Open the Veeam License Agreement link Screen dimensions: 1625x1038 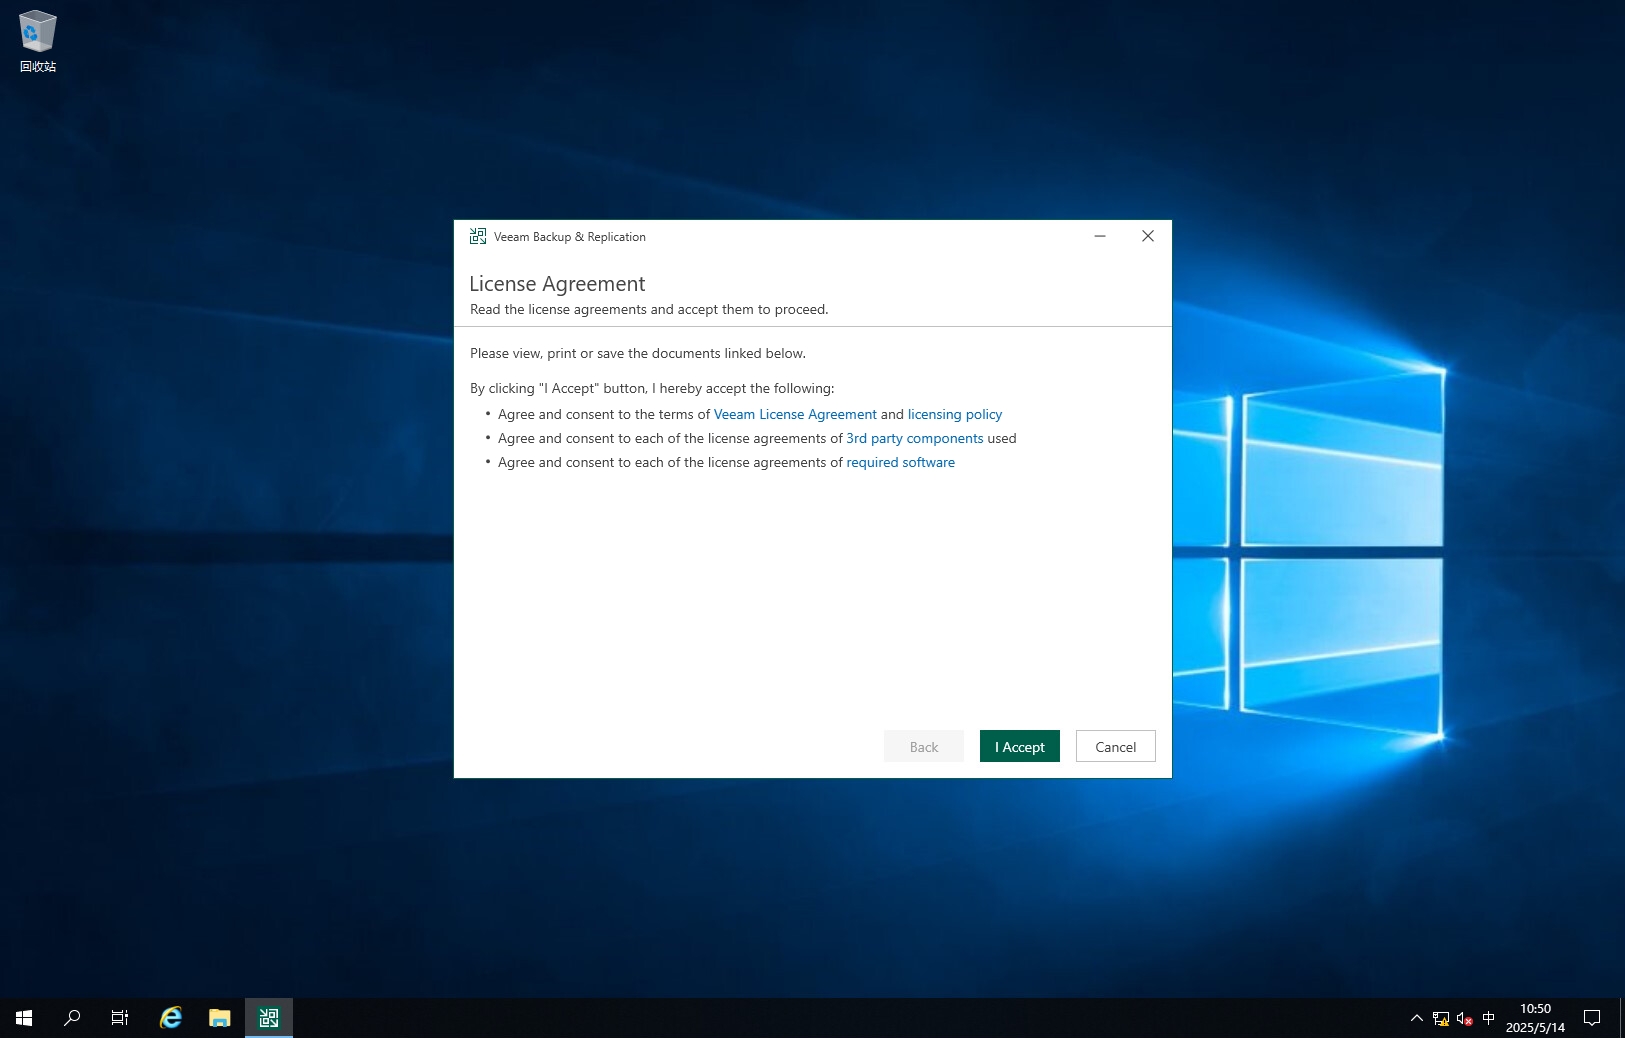click(x=795, y=414)
